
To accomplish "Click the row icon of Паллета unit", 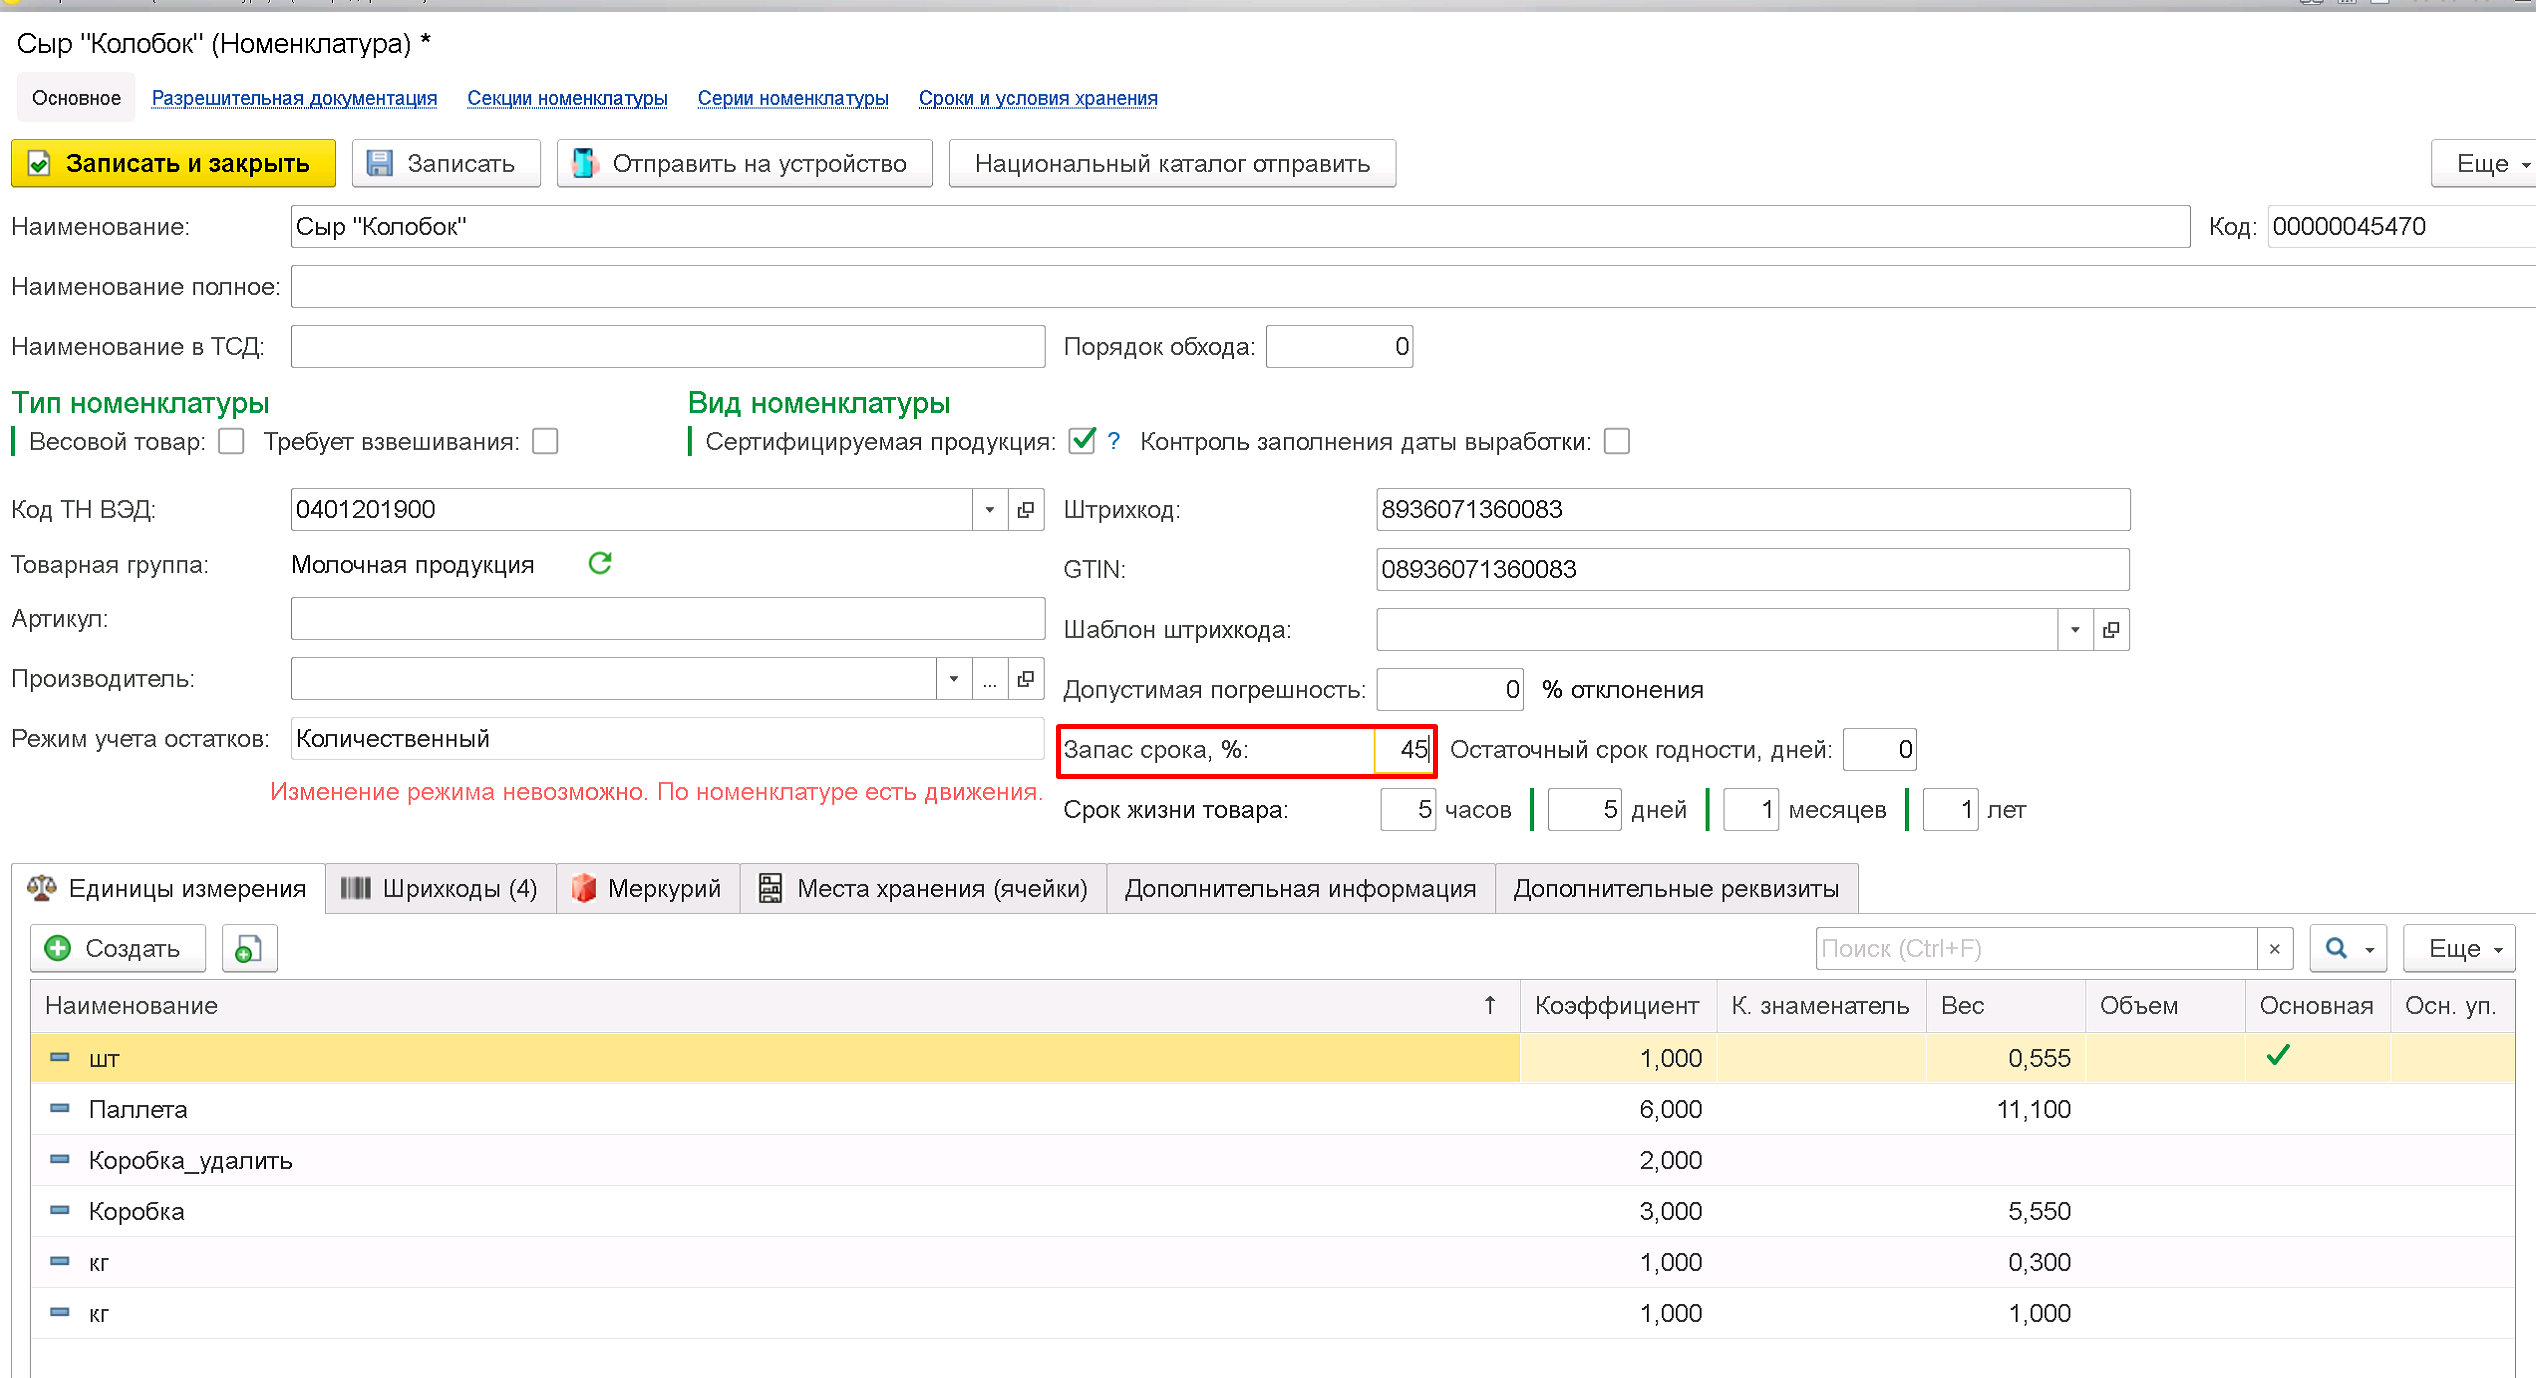I will coord(60,1108).
